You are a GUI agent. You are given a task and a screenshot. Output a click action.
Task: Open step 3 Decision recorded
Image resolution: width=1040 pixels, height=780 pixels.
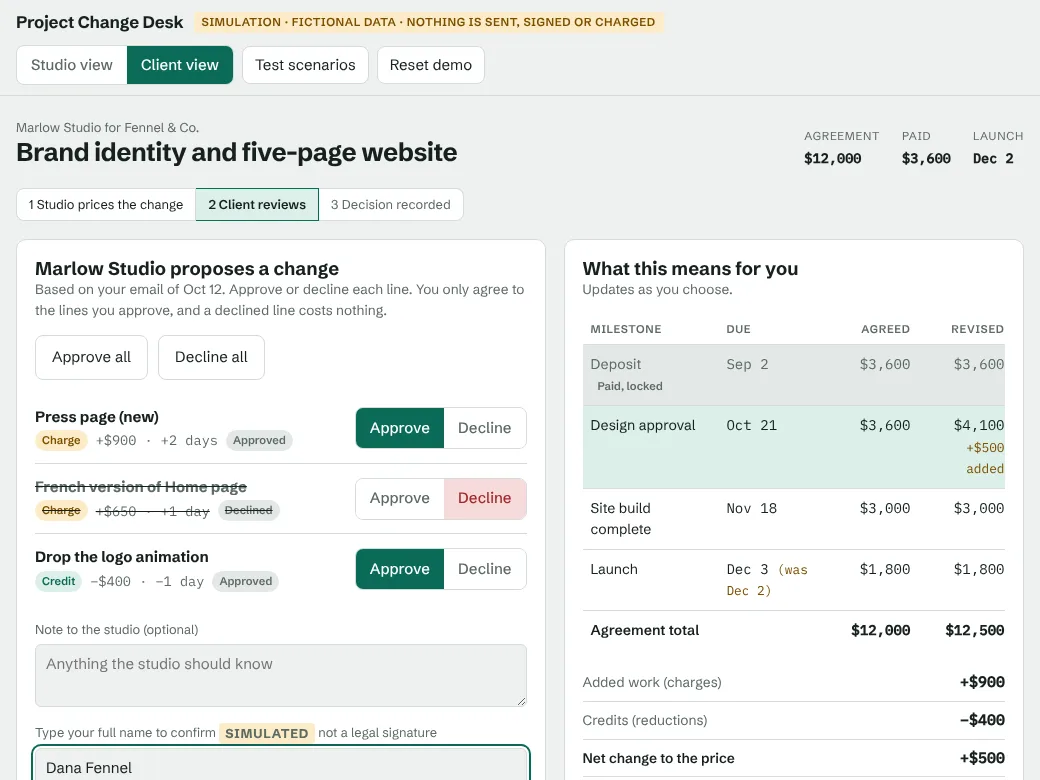click(391, 204)
